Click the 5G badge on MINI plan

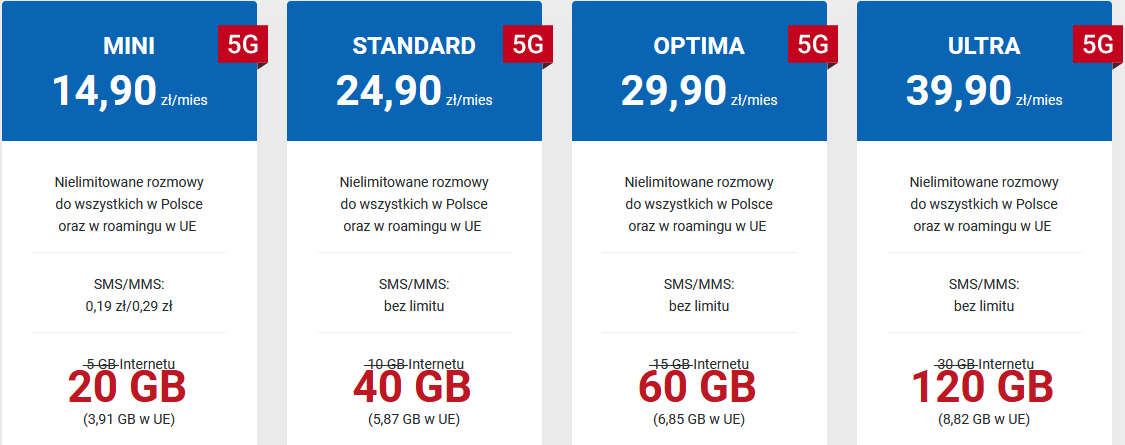243,45
